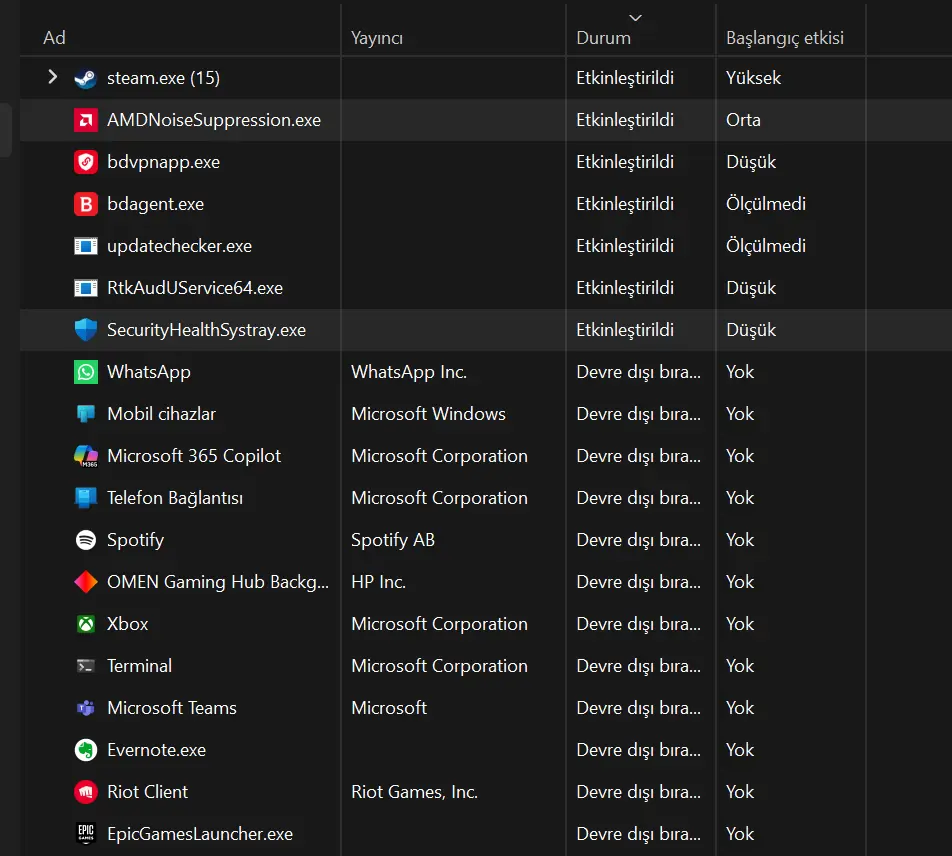Select the Evernote.exe name text

[157, 750]
